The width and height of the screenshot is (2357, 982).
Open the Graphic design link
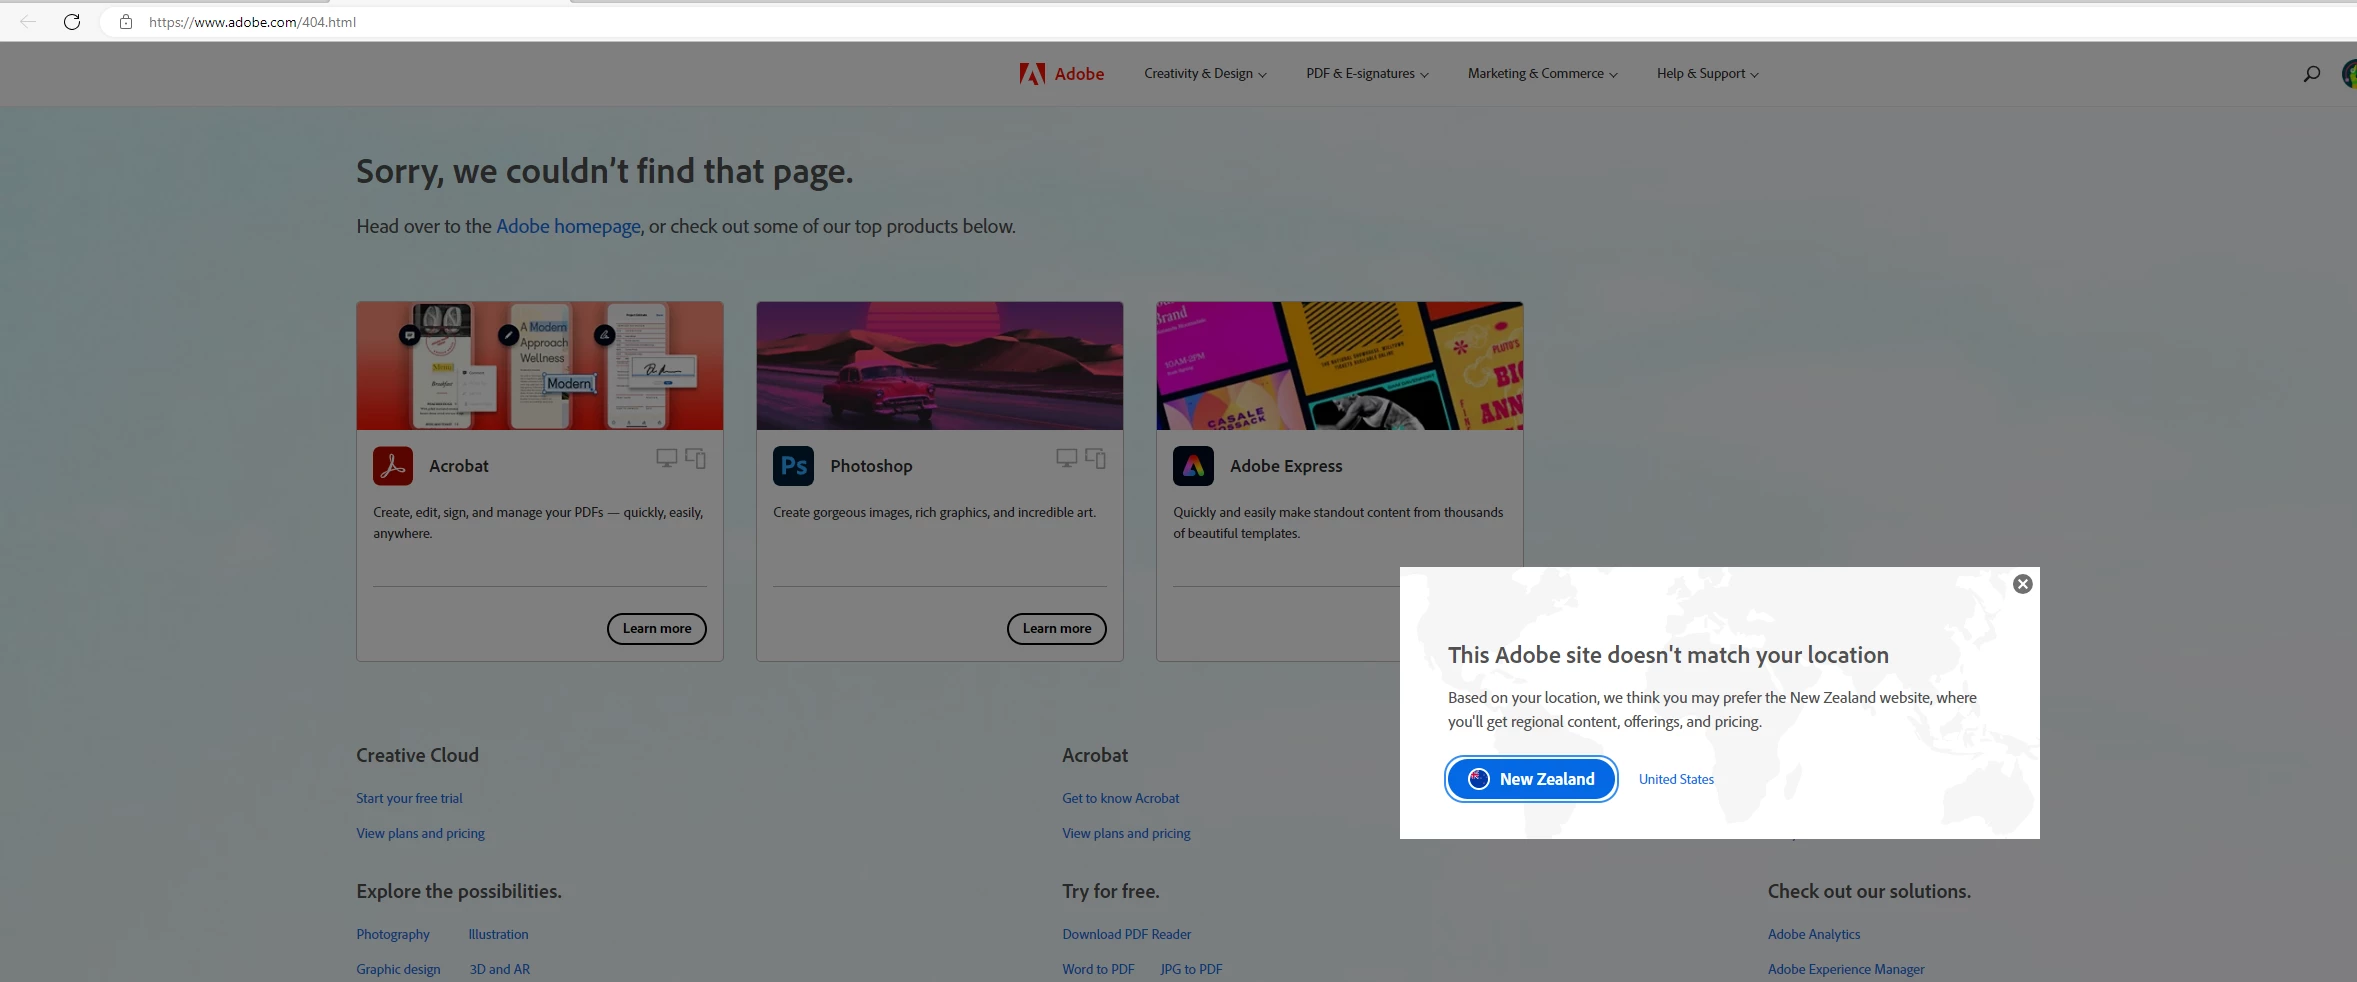[398, 969]
